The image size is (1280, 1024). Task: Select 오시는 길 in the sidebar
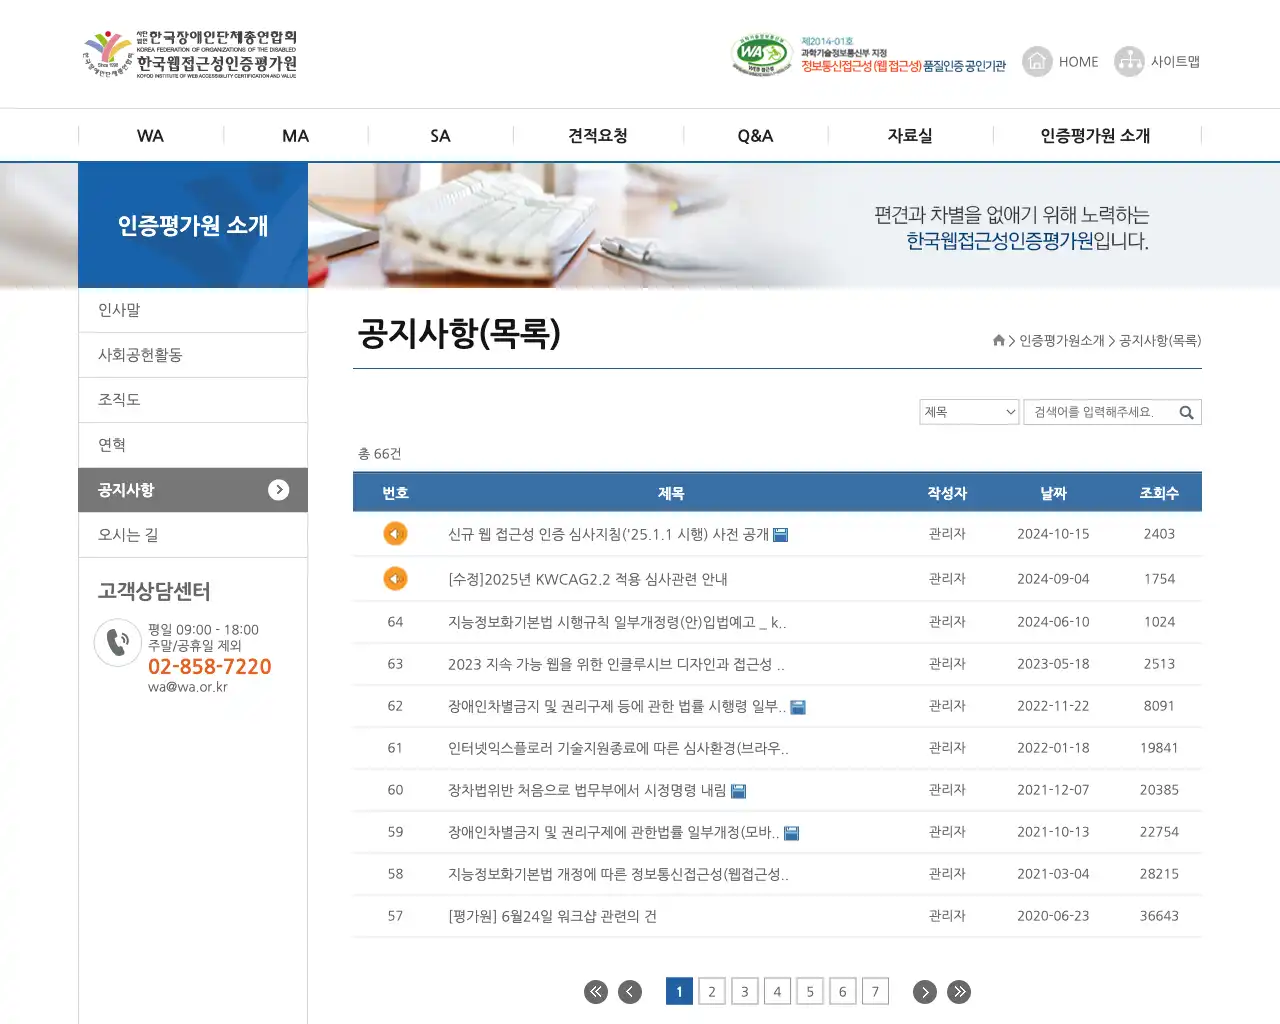tap(193, 535)
